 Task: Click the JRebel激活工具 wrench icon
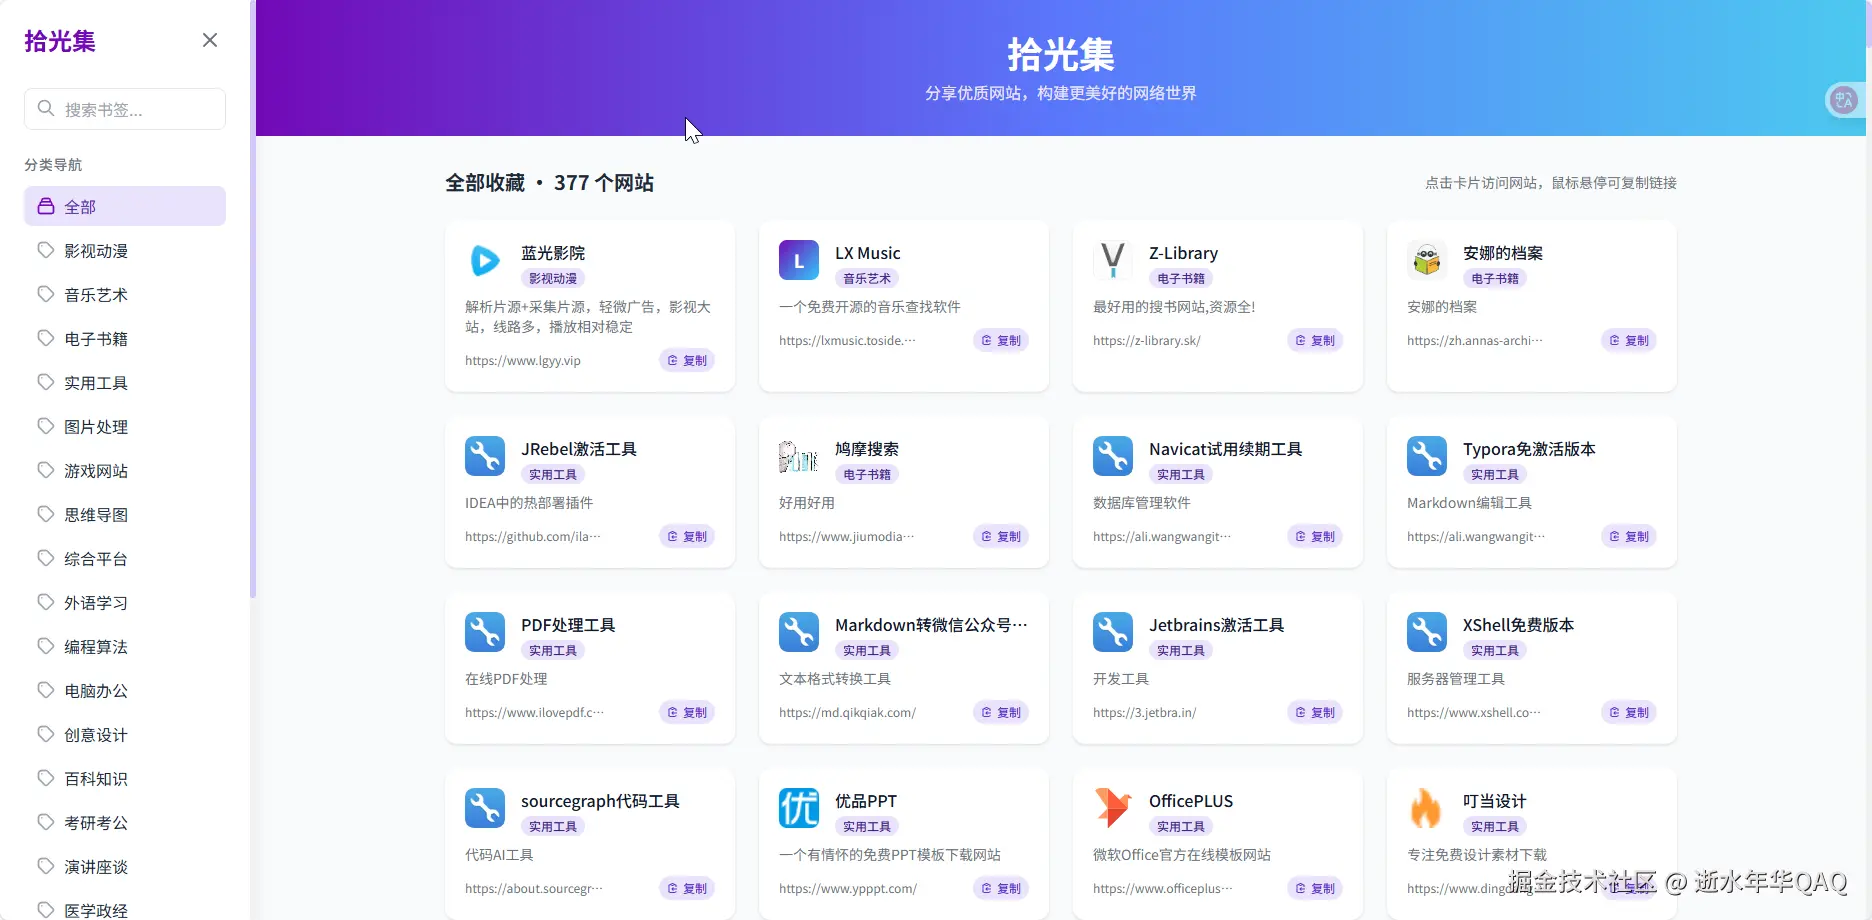point(485,456)
